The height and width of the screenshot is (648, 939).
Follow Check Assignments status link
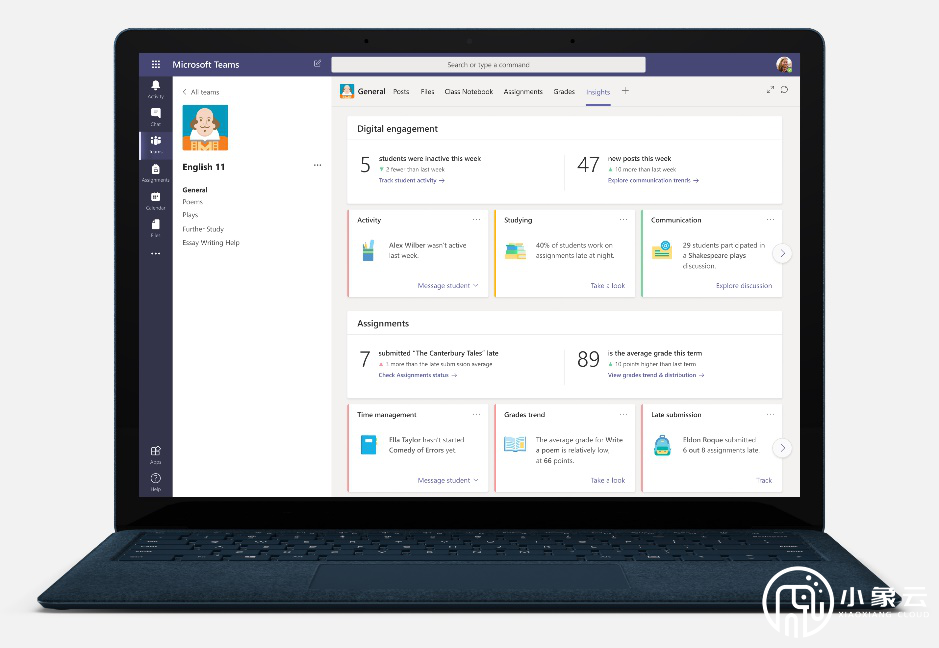click(x=418, y=375)
